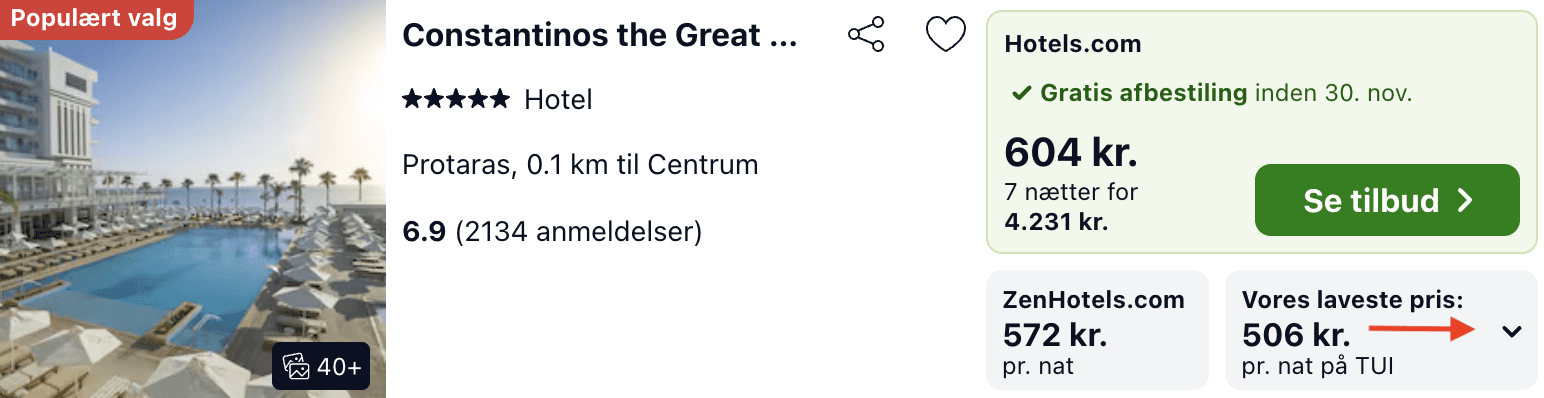The height and width of the screenshot is (398, 1544).
Task: Click the 6.9 rating score
Action: 424,232
